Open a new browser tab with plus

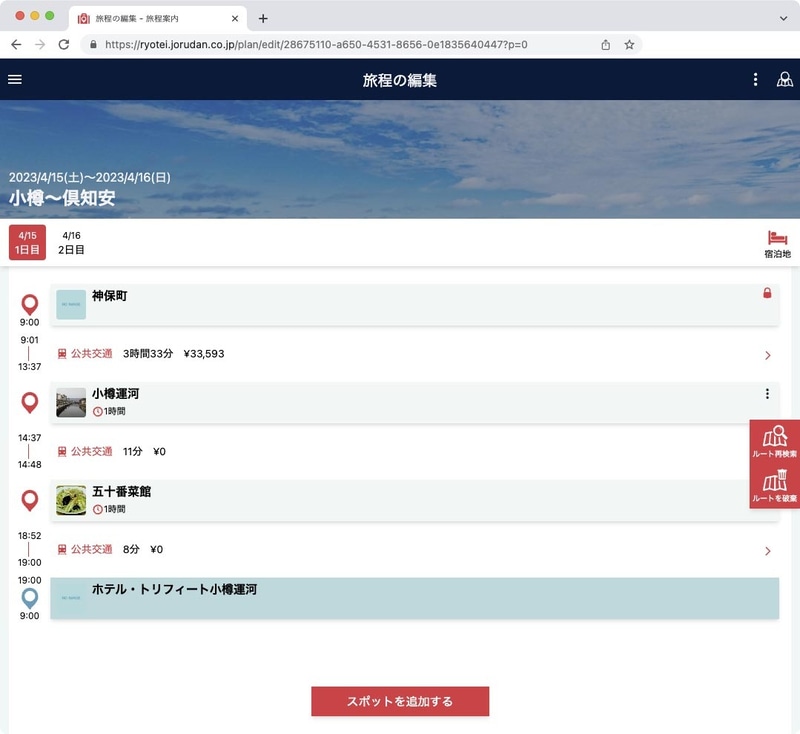tap(263, 19)
